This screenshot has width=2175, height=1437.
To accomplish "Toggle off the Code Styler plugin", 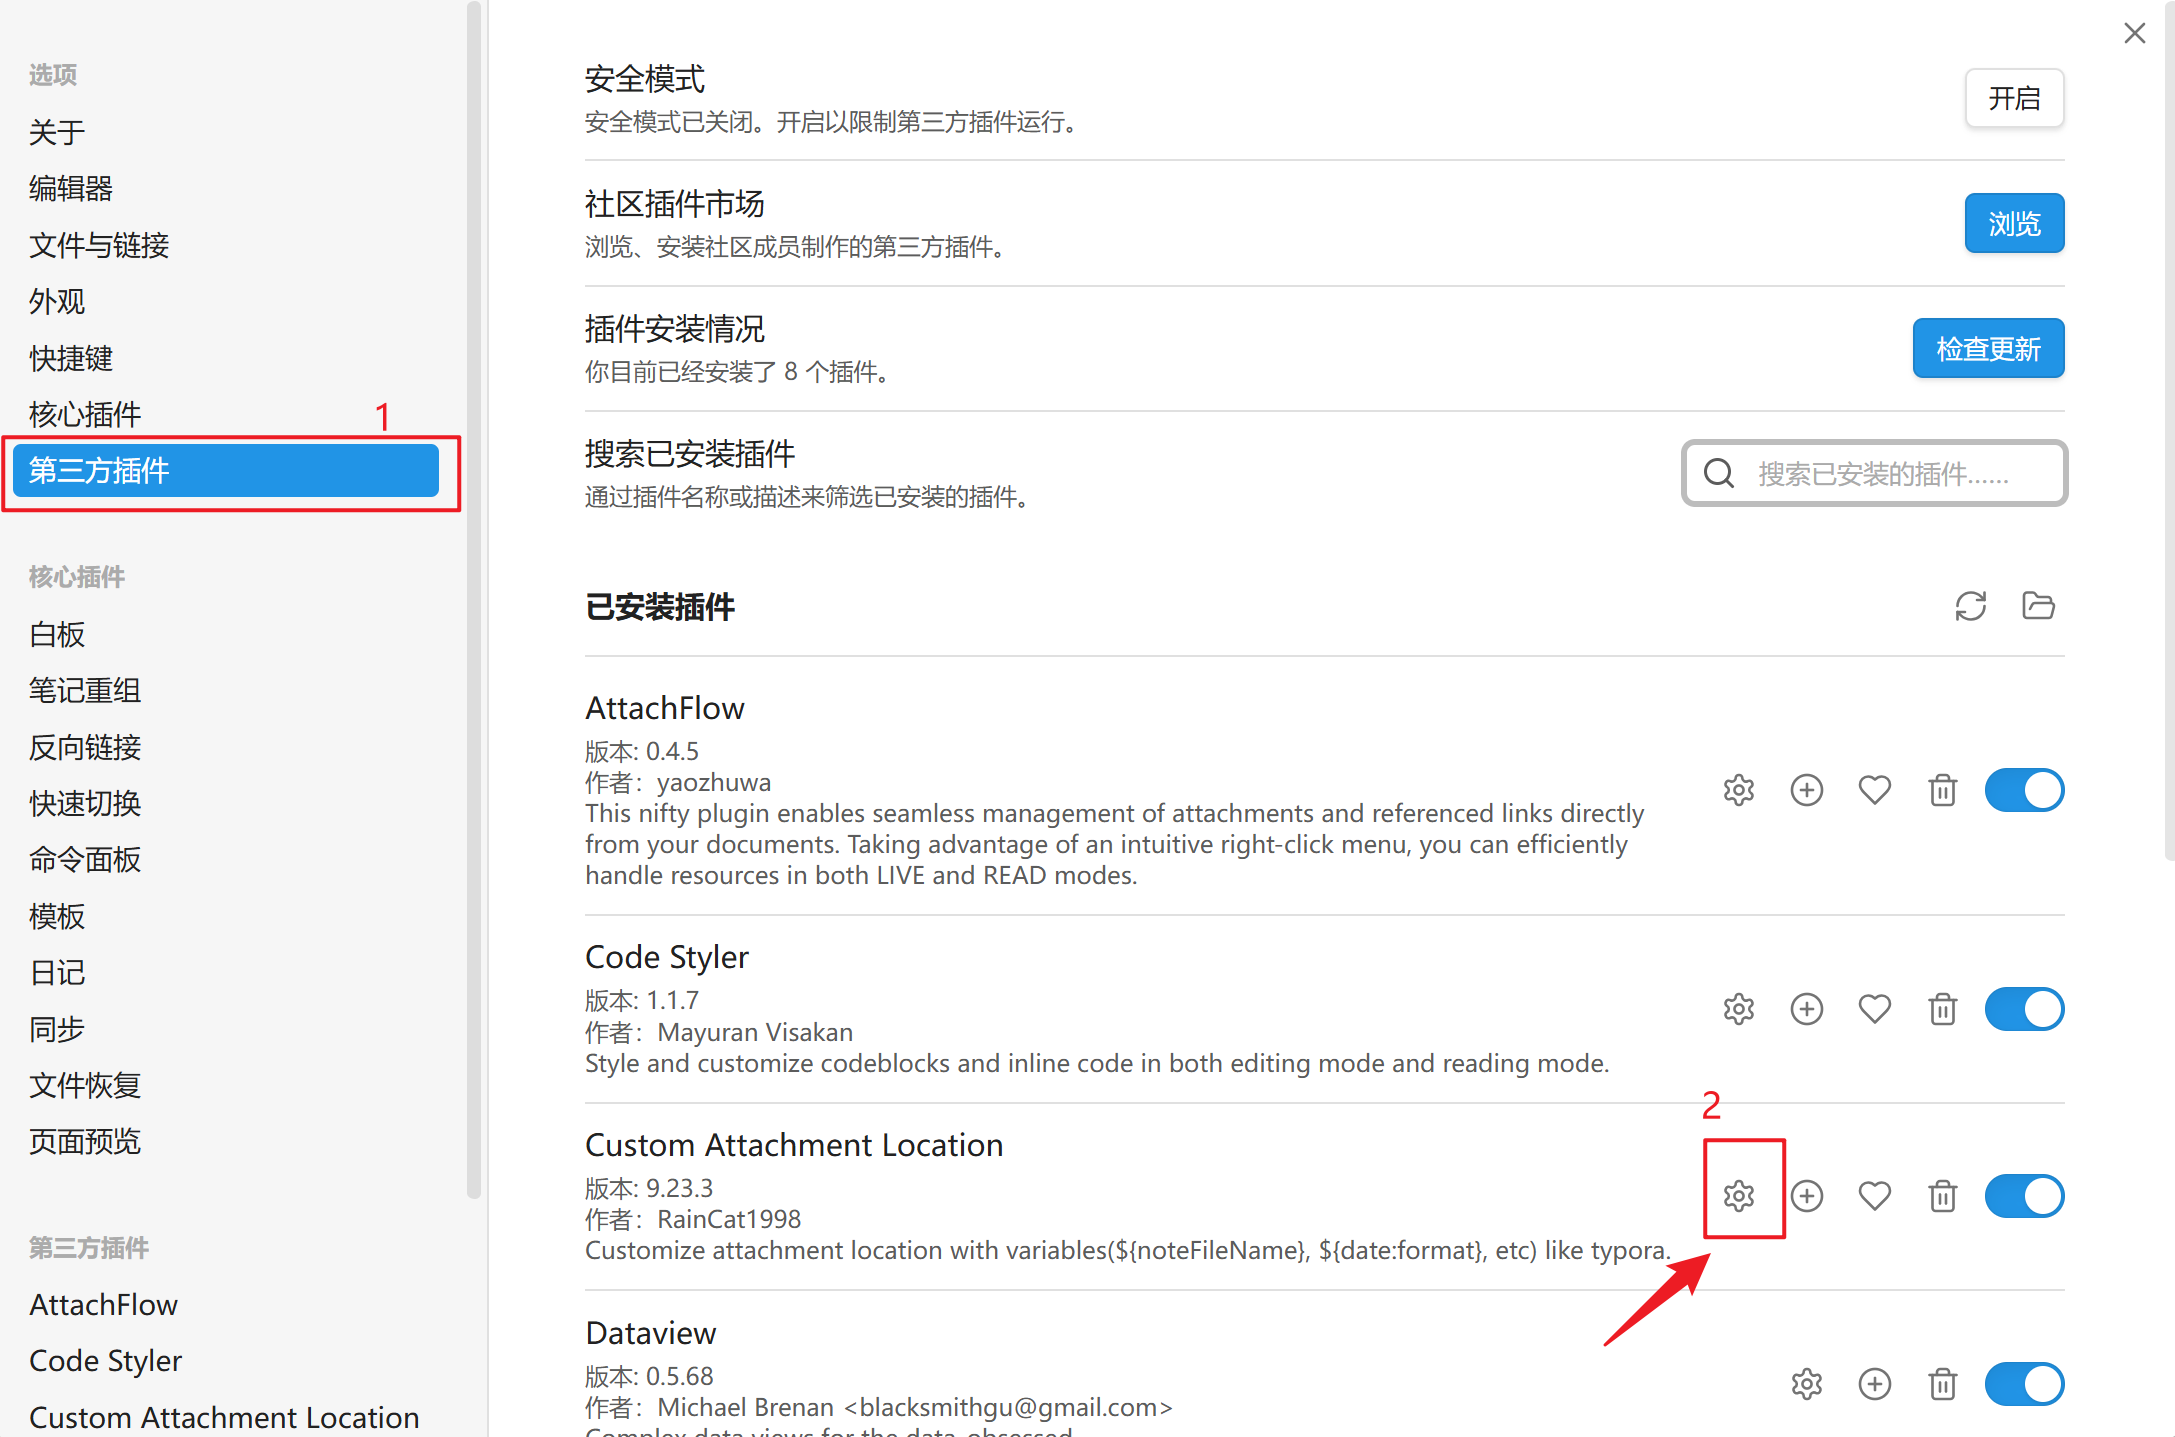I will click(2024, 1008).
